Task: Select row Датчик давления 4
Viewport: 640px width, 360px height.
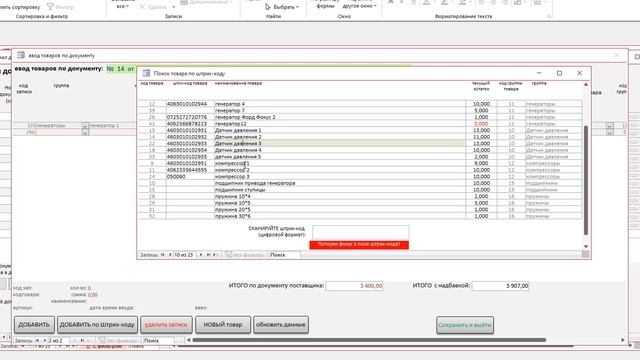Action: click(360, 150)
